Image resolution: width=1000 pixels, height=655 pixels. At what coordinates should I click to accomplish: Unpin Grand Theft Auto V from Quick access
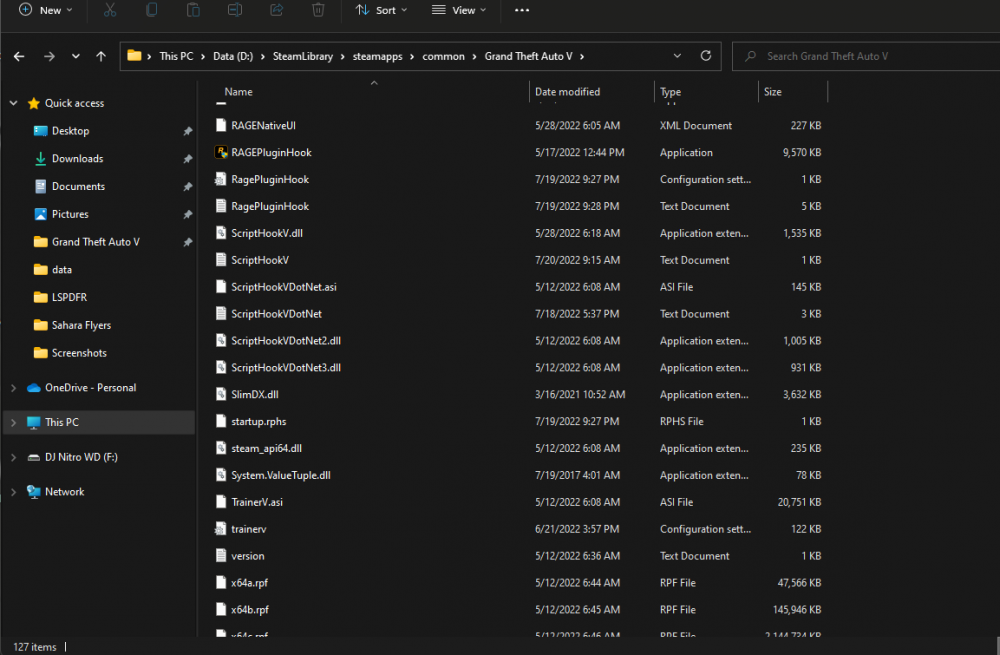187,241
